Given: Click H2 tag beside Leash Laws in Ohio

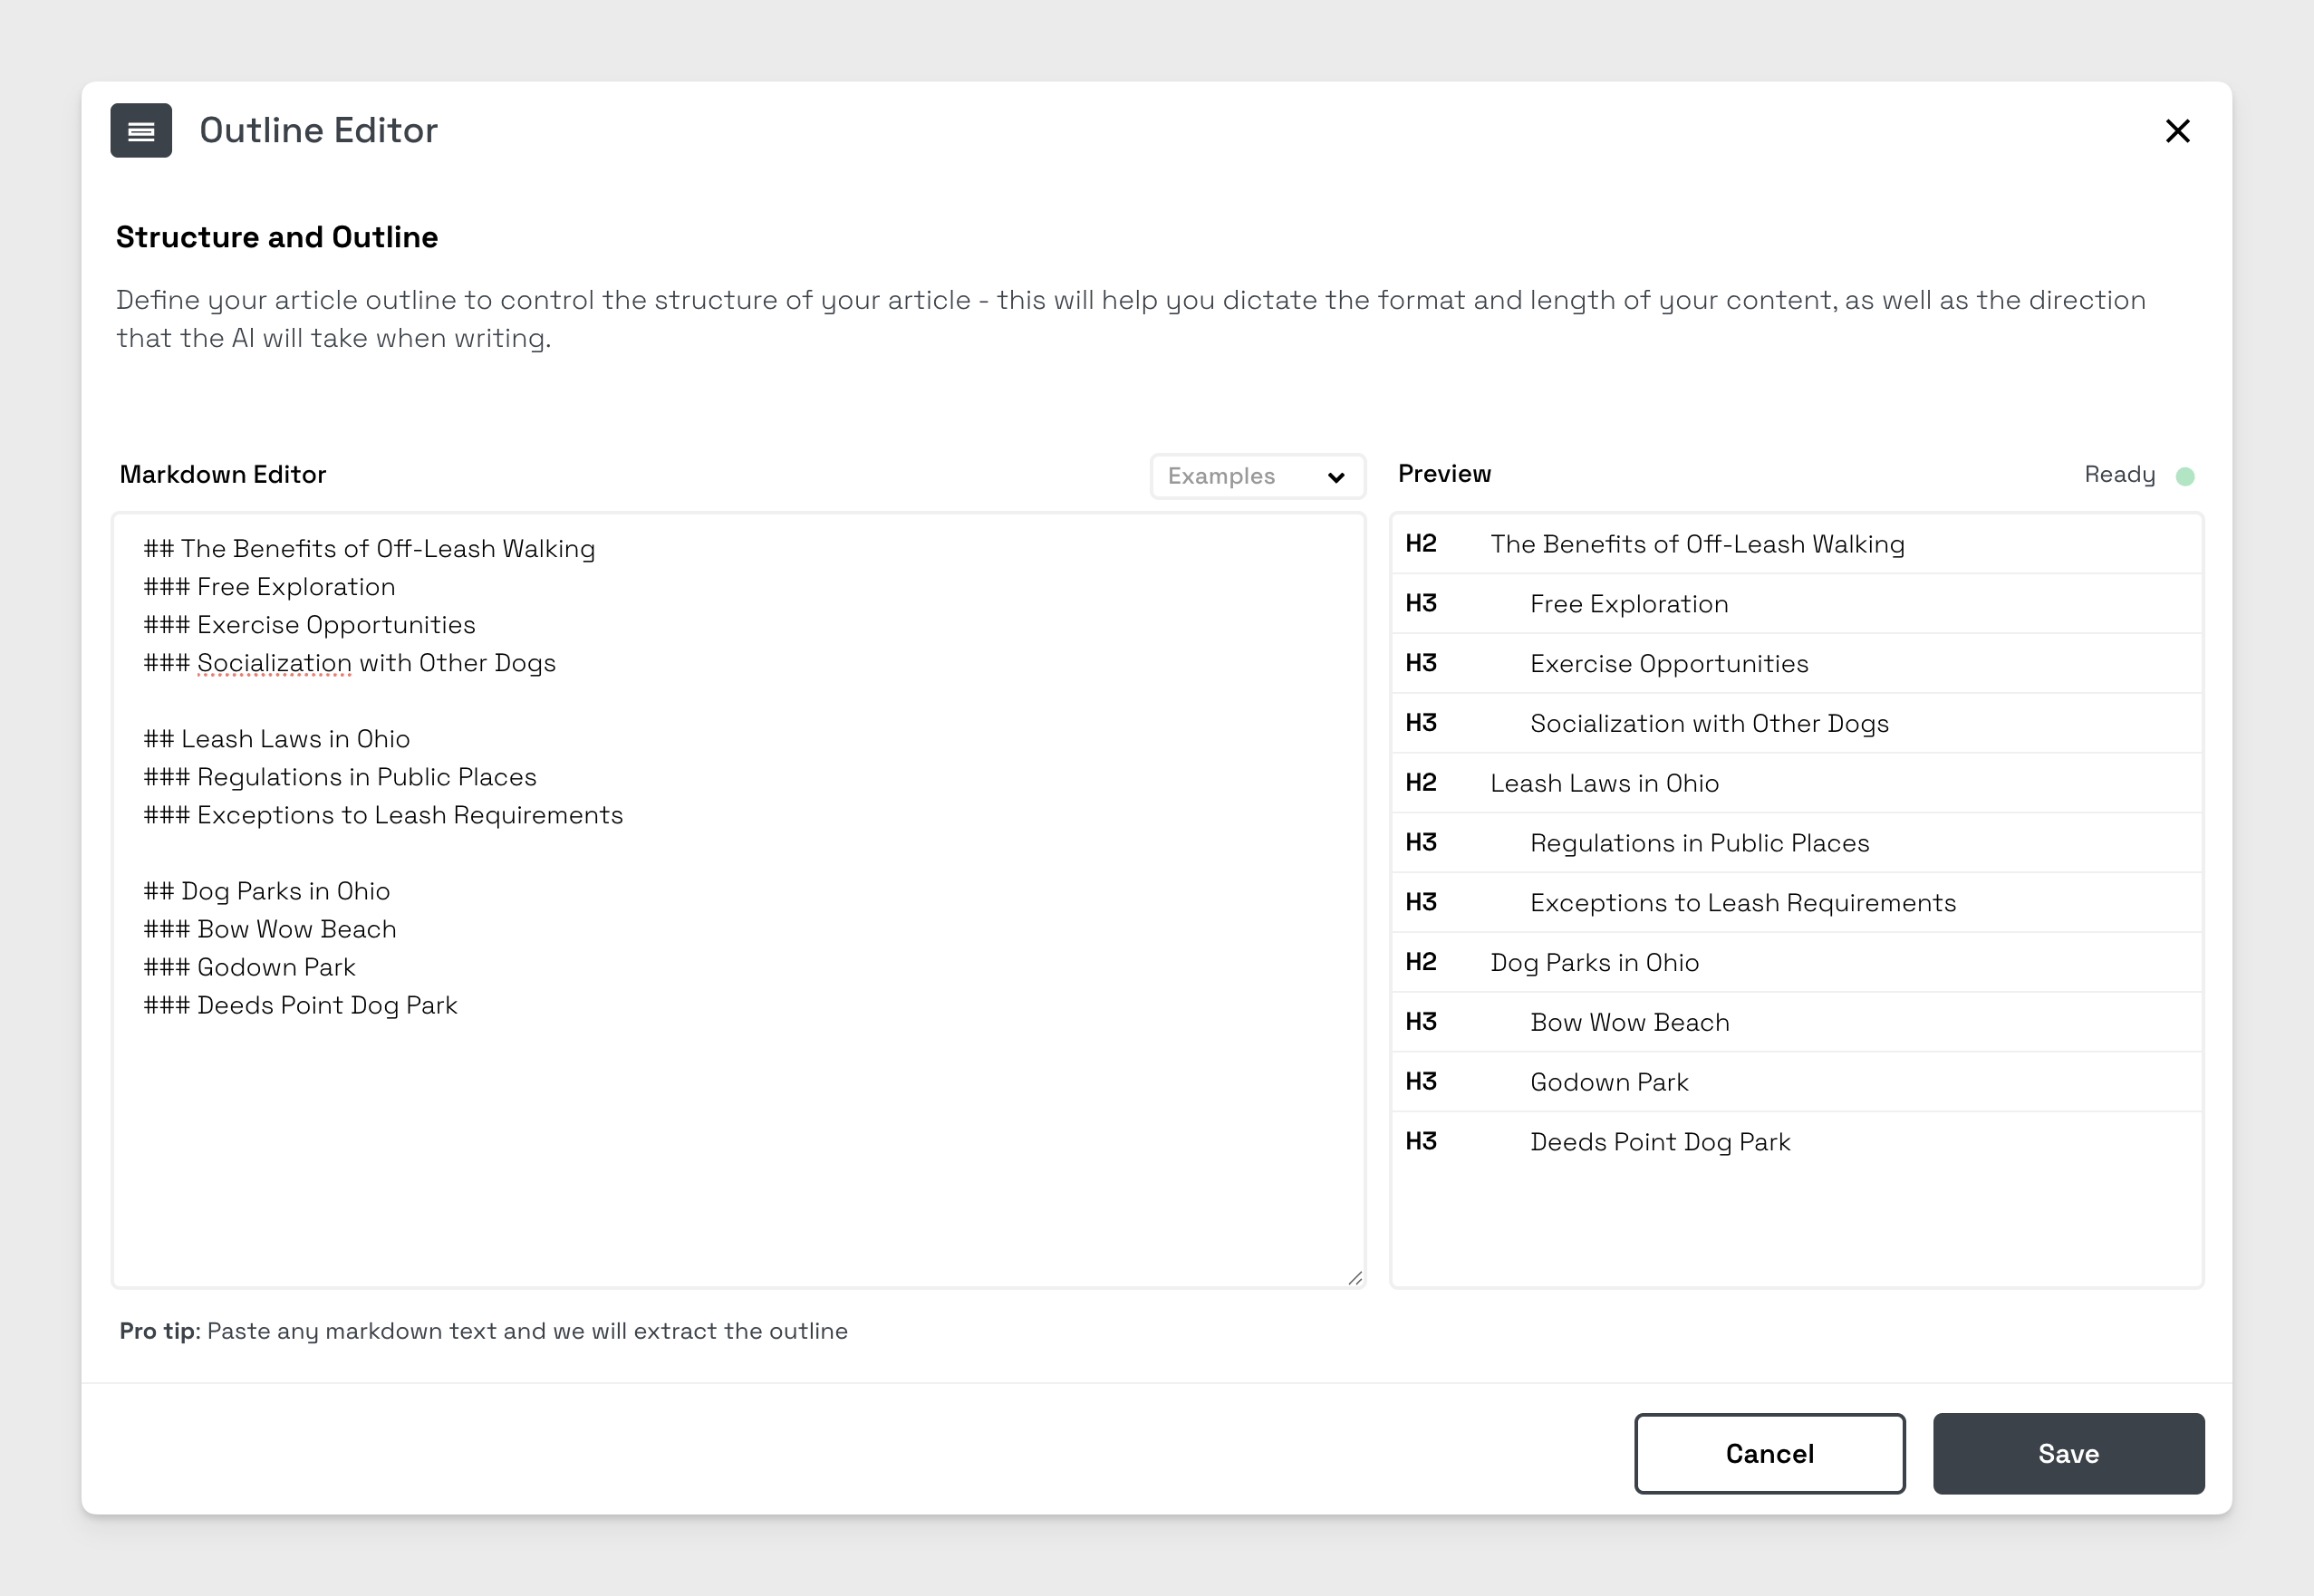Looking at the screenshot, I should 1420,783.
